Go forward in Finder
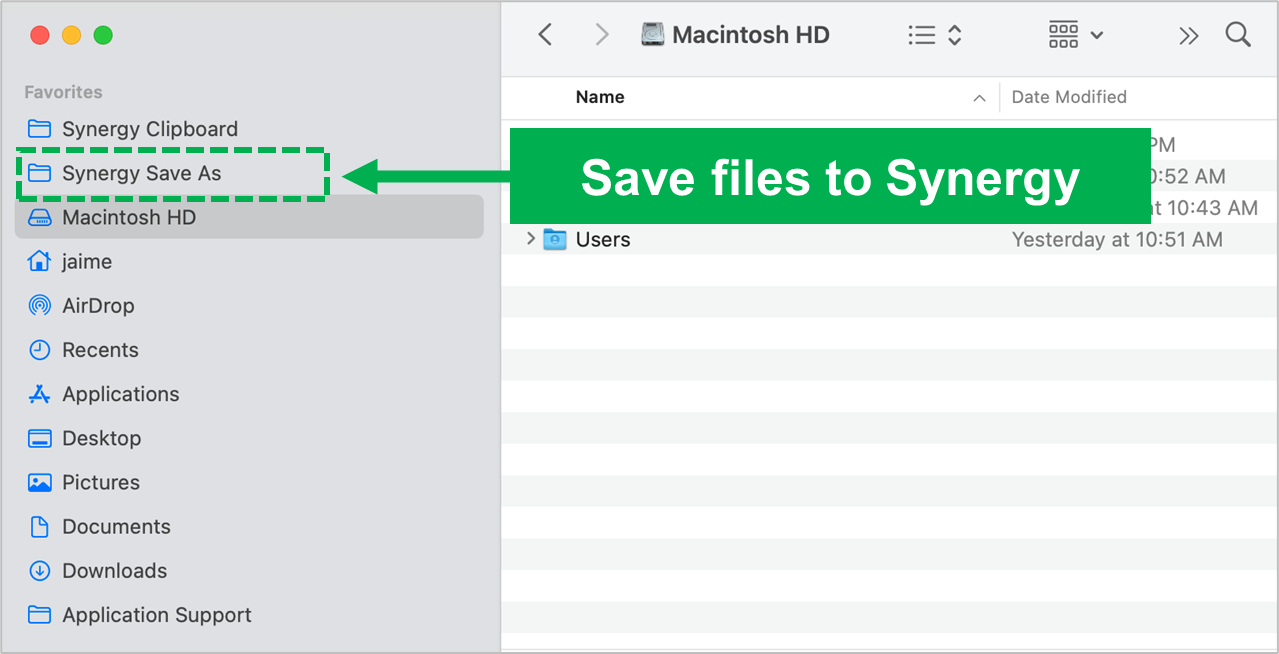 [x=602, y=35]
